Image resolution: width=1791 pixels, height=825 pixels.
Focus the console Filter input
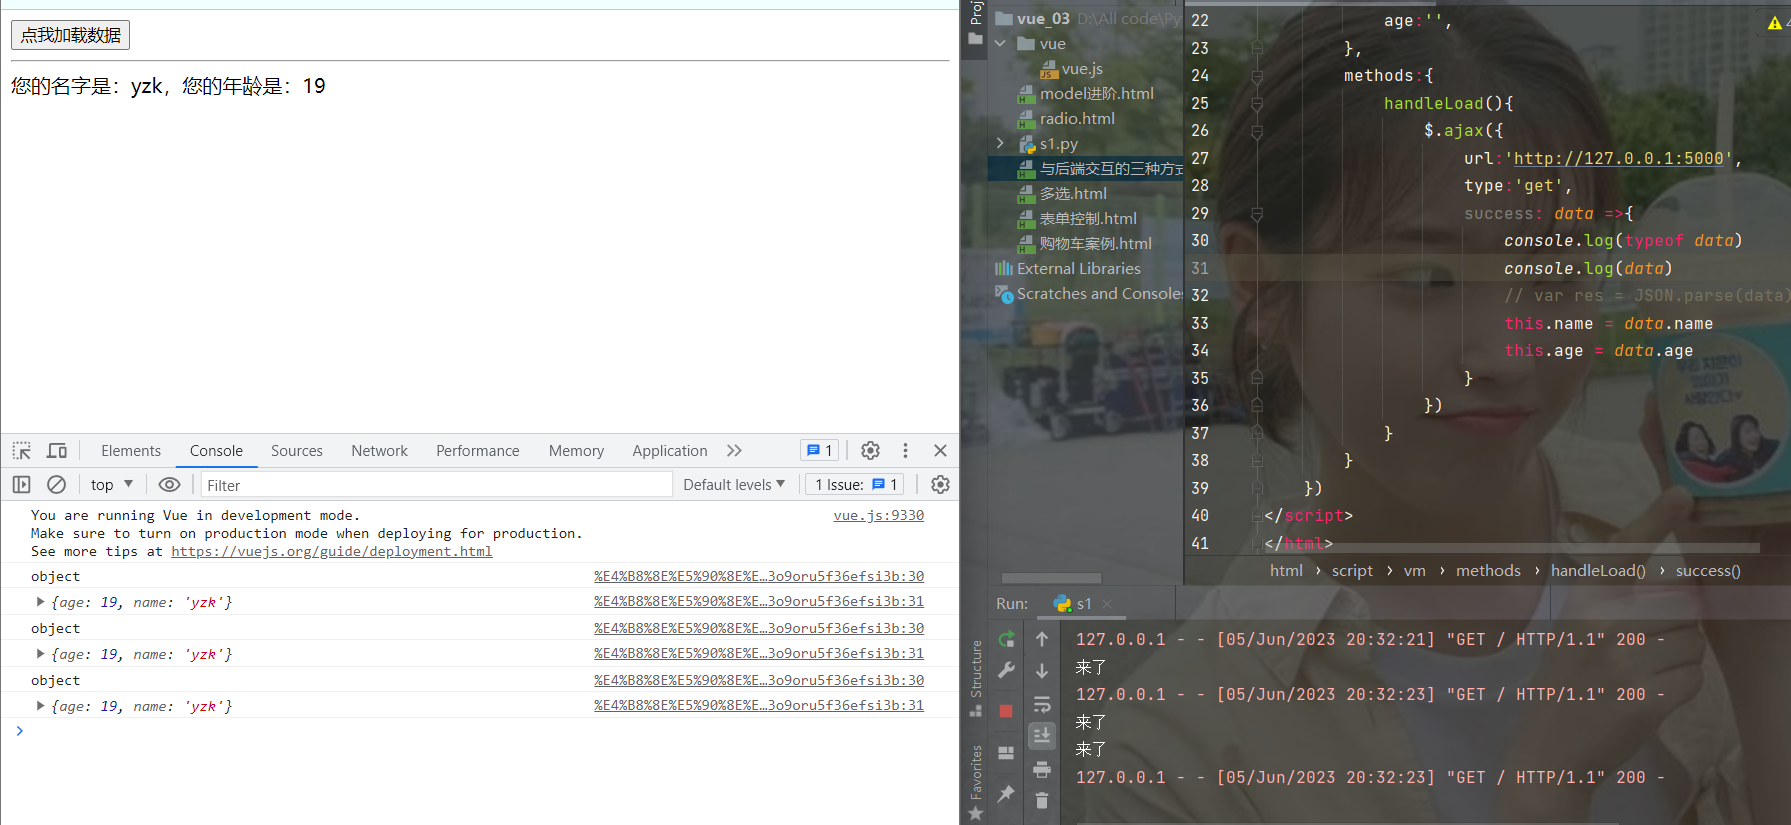(x=436, y=485)
